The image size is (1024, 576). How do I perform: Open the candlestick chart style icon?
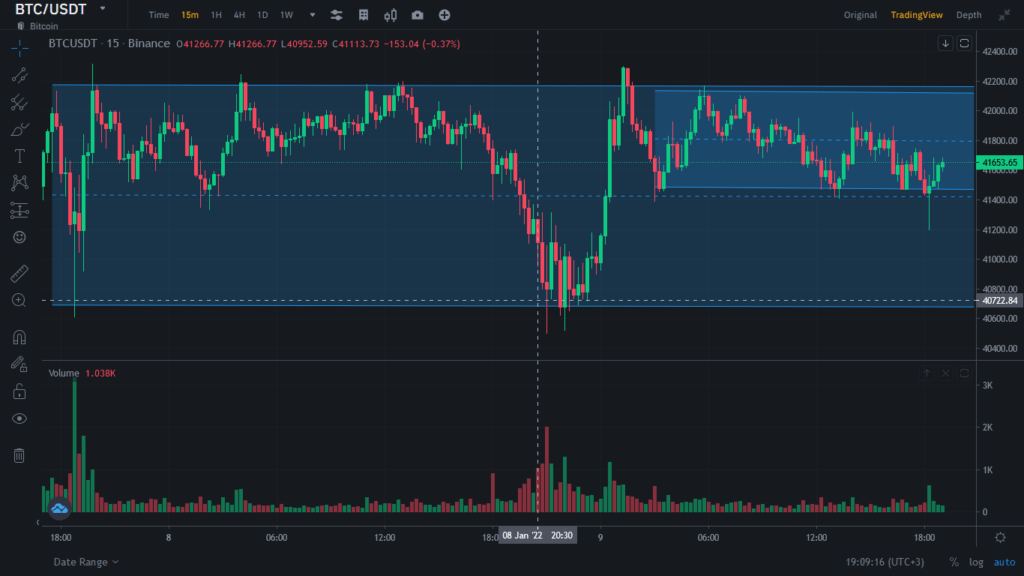pos(390,15)
